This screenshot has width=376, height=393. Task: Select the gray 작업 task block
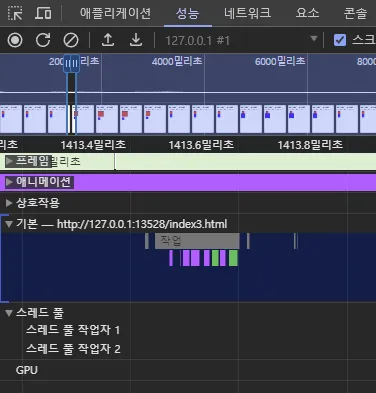pyautogui.click(x=197, y=241)
